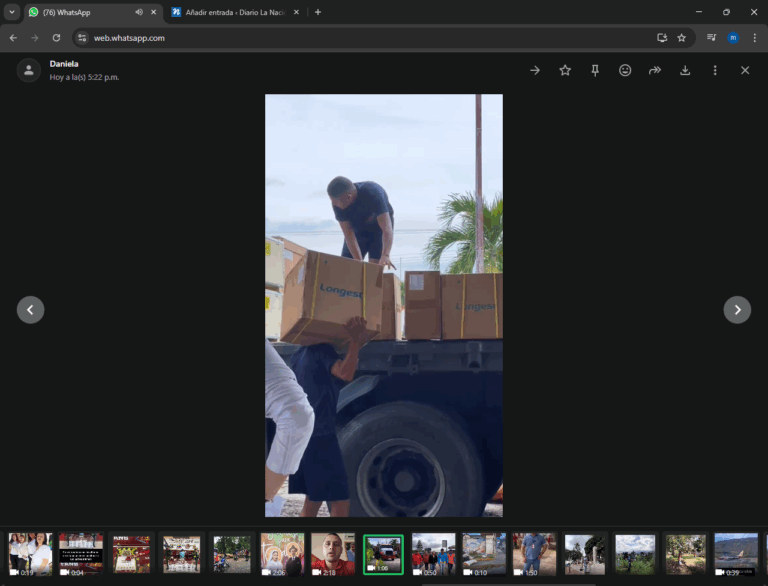Screen dimensions: 768x586
Task: Open a new browser tab
Action: click(x=318, y=12)
